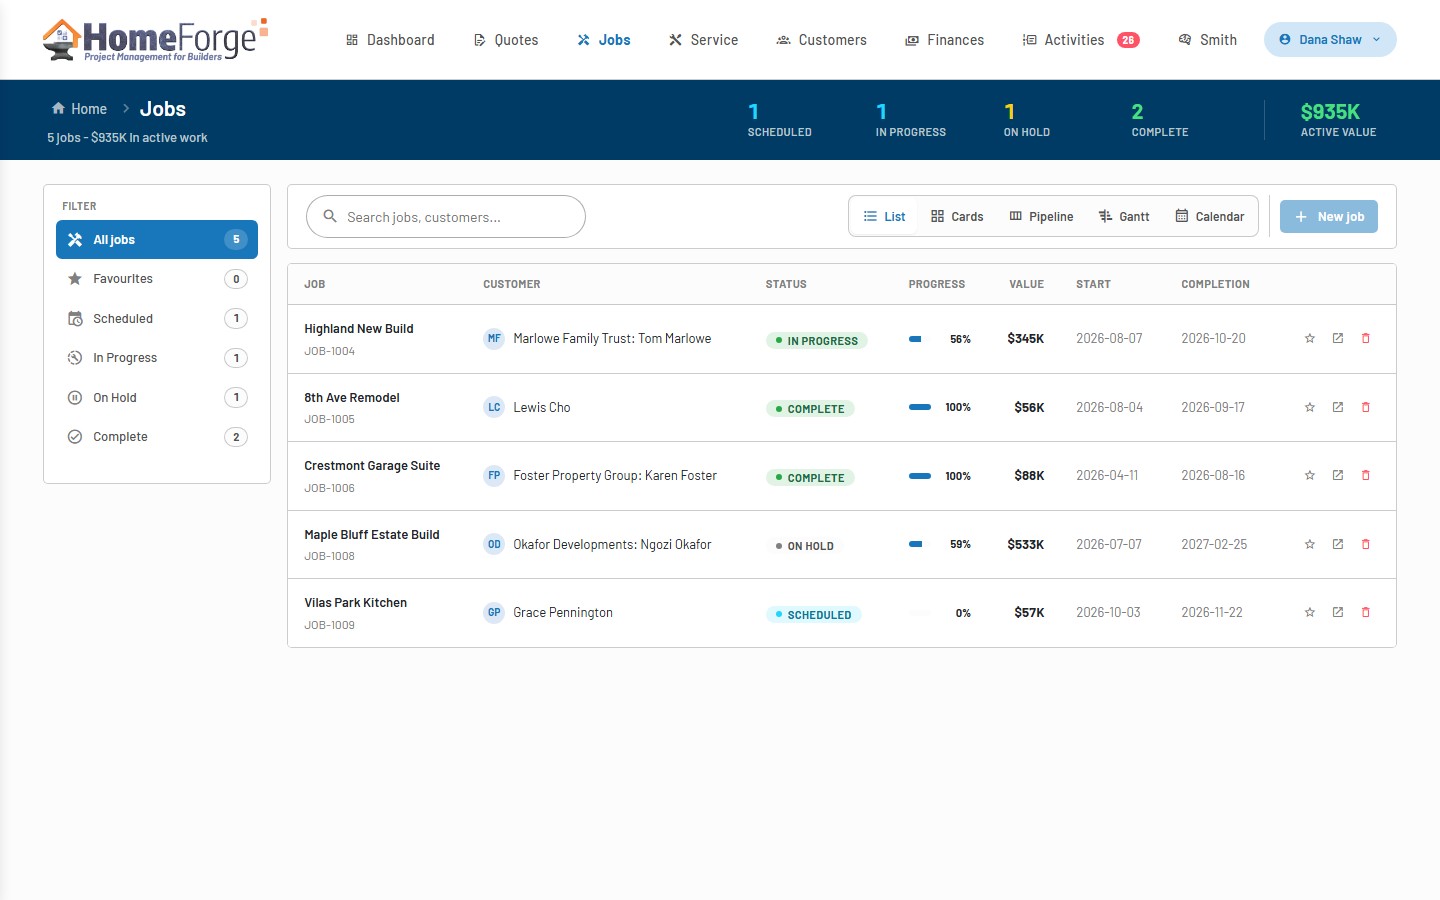Screen dimensions: 1440x900
Task: Click the LC avatar beside Lewis Cho
Action: coord(494,407)
